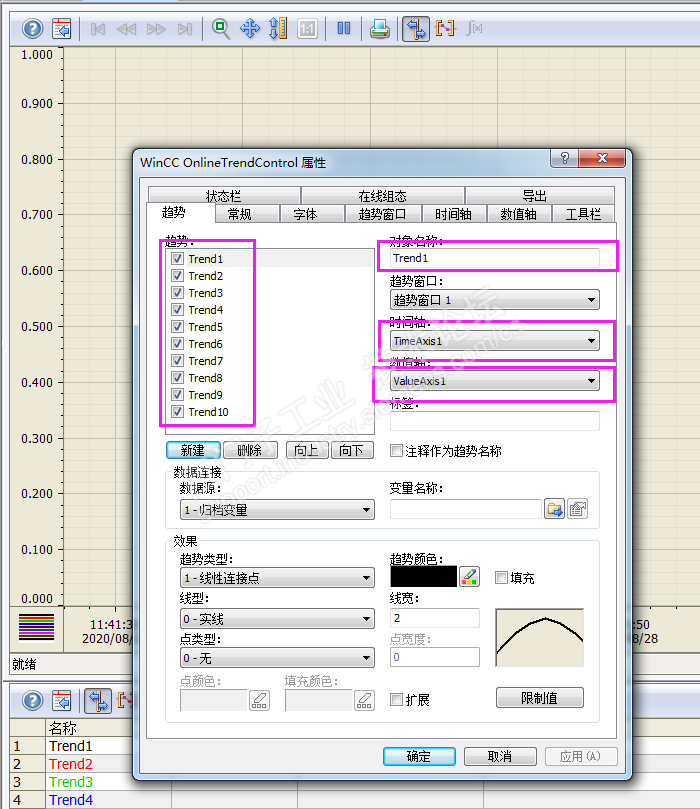Click 向下 button

(x=352, y=450)
